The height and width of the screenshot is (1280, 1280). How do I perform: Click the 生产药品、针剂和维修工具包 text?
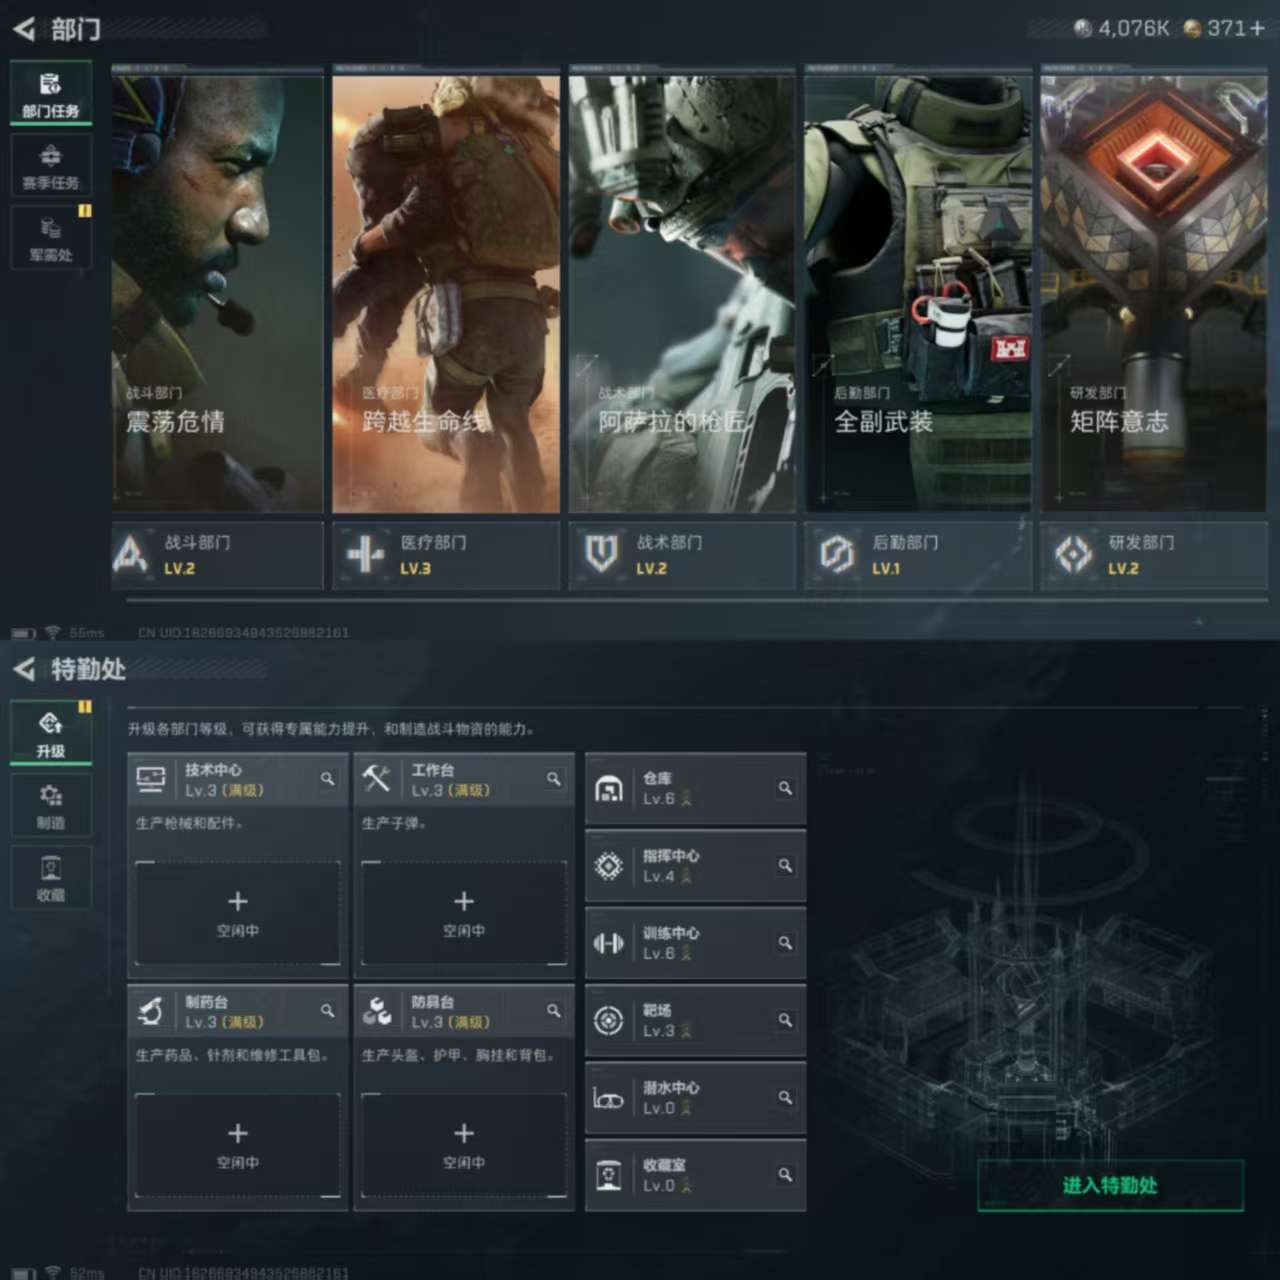(x=232, y=1055)
